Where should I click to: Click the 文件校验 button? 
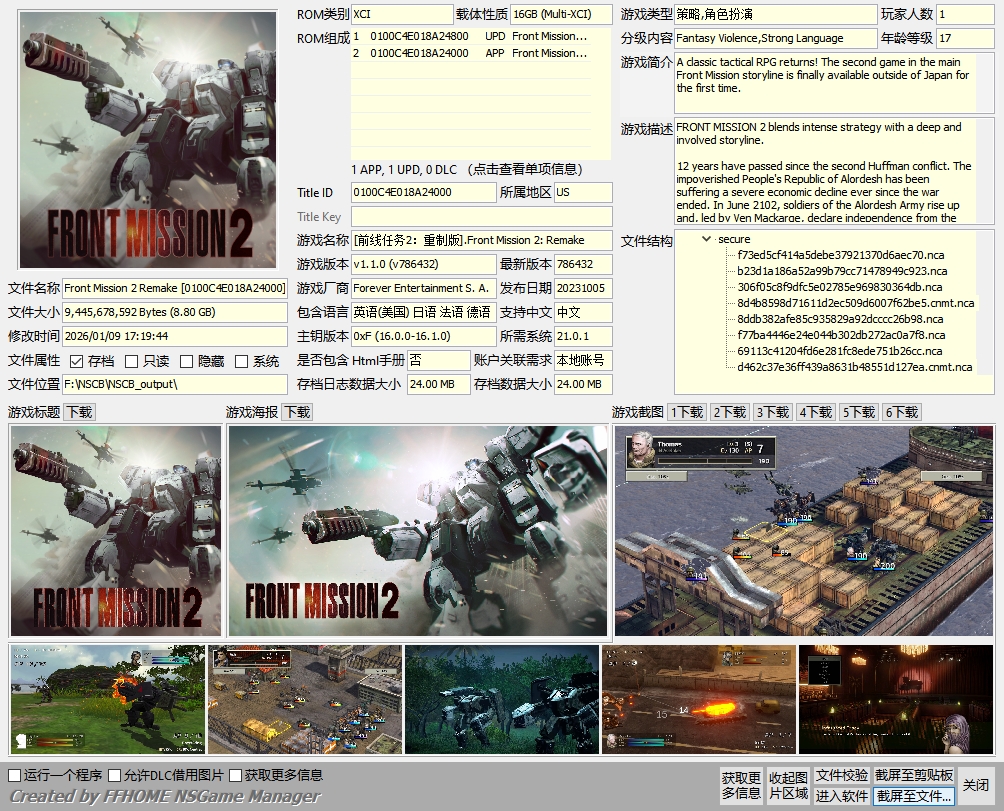click(841, 775)
